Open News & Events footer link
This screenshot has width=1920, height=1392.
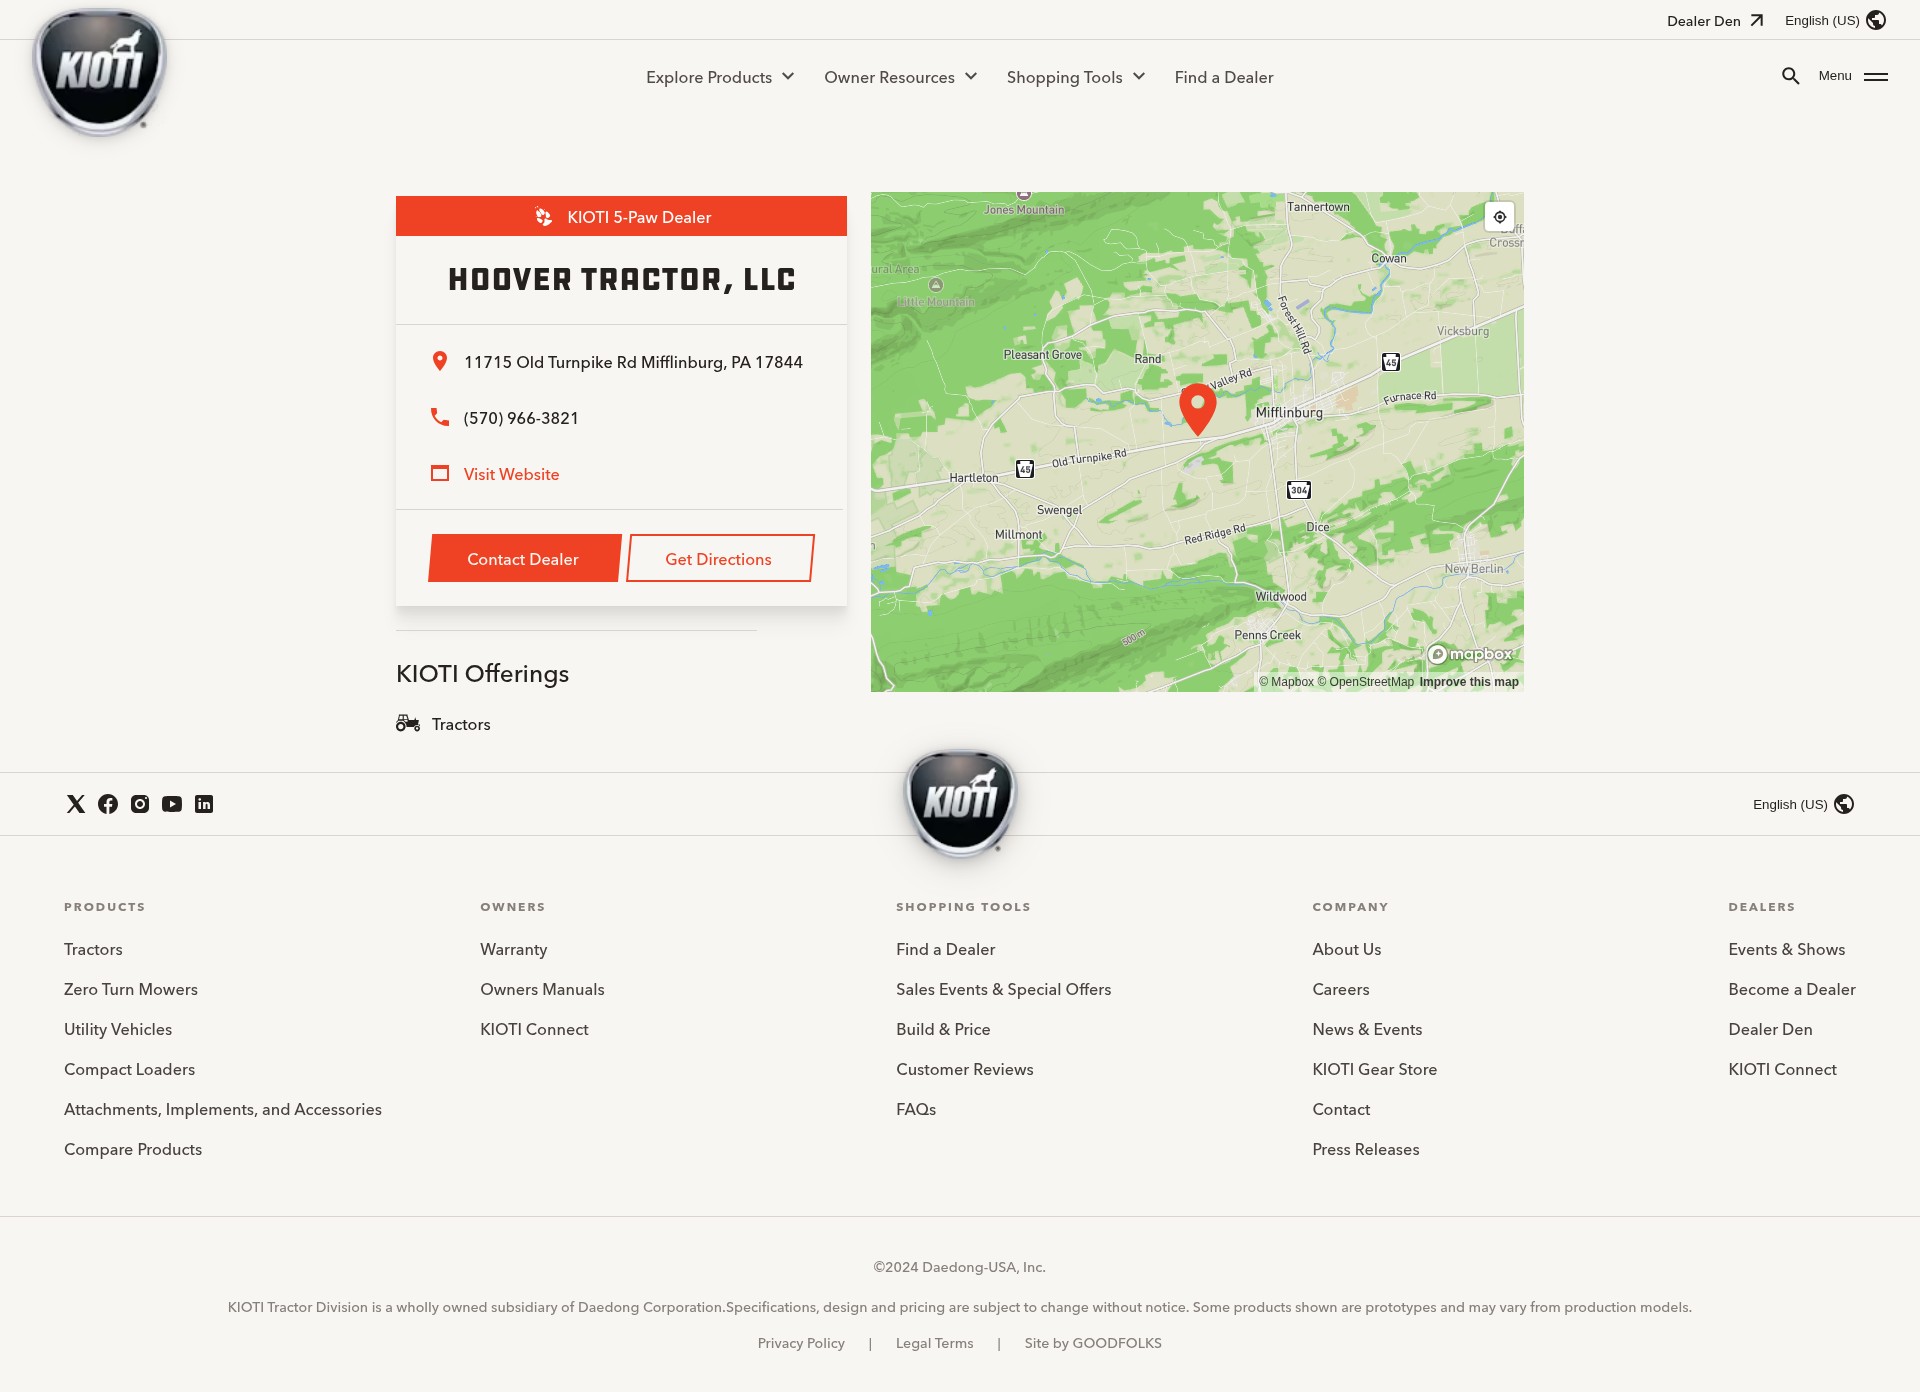point(1367,1029)
